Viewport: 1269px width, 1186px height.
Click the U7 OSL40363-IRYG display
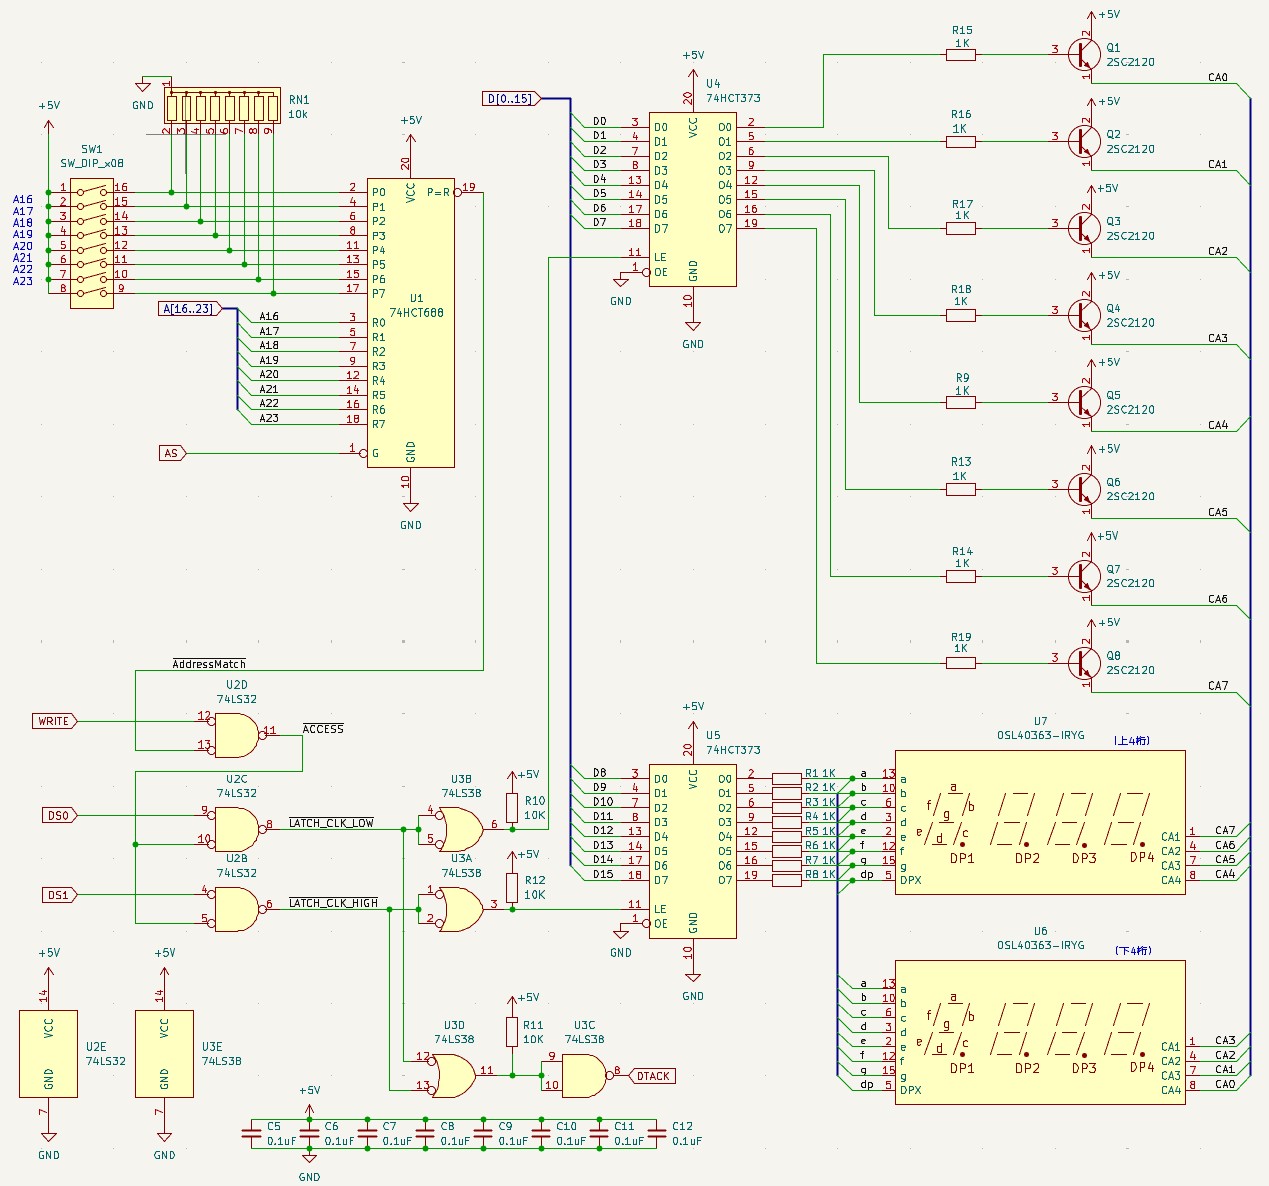pyautogui.click(x=1040, y=823)
